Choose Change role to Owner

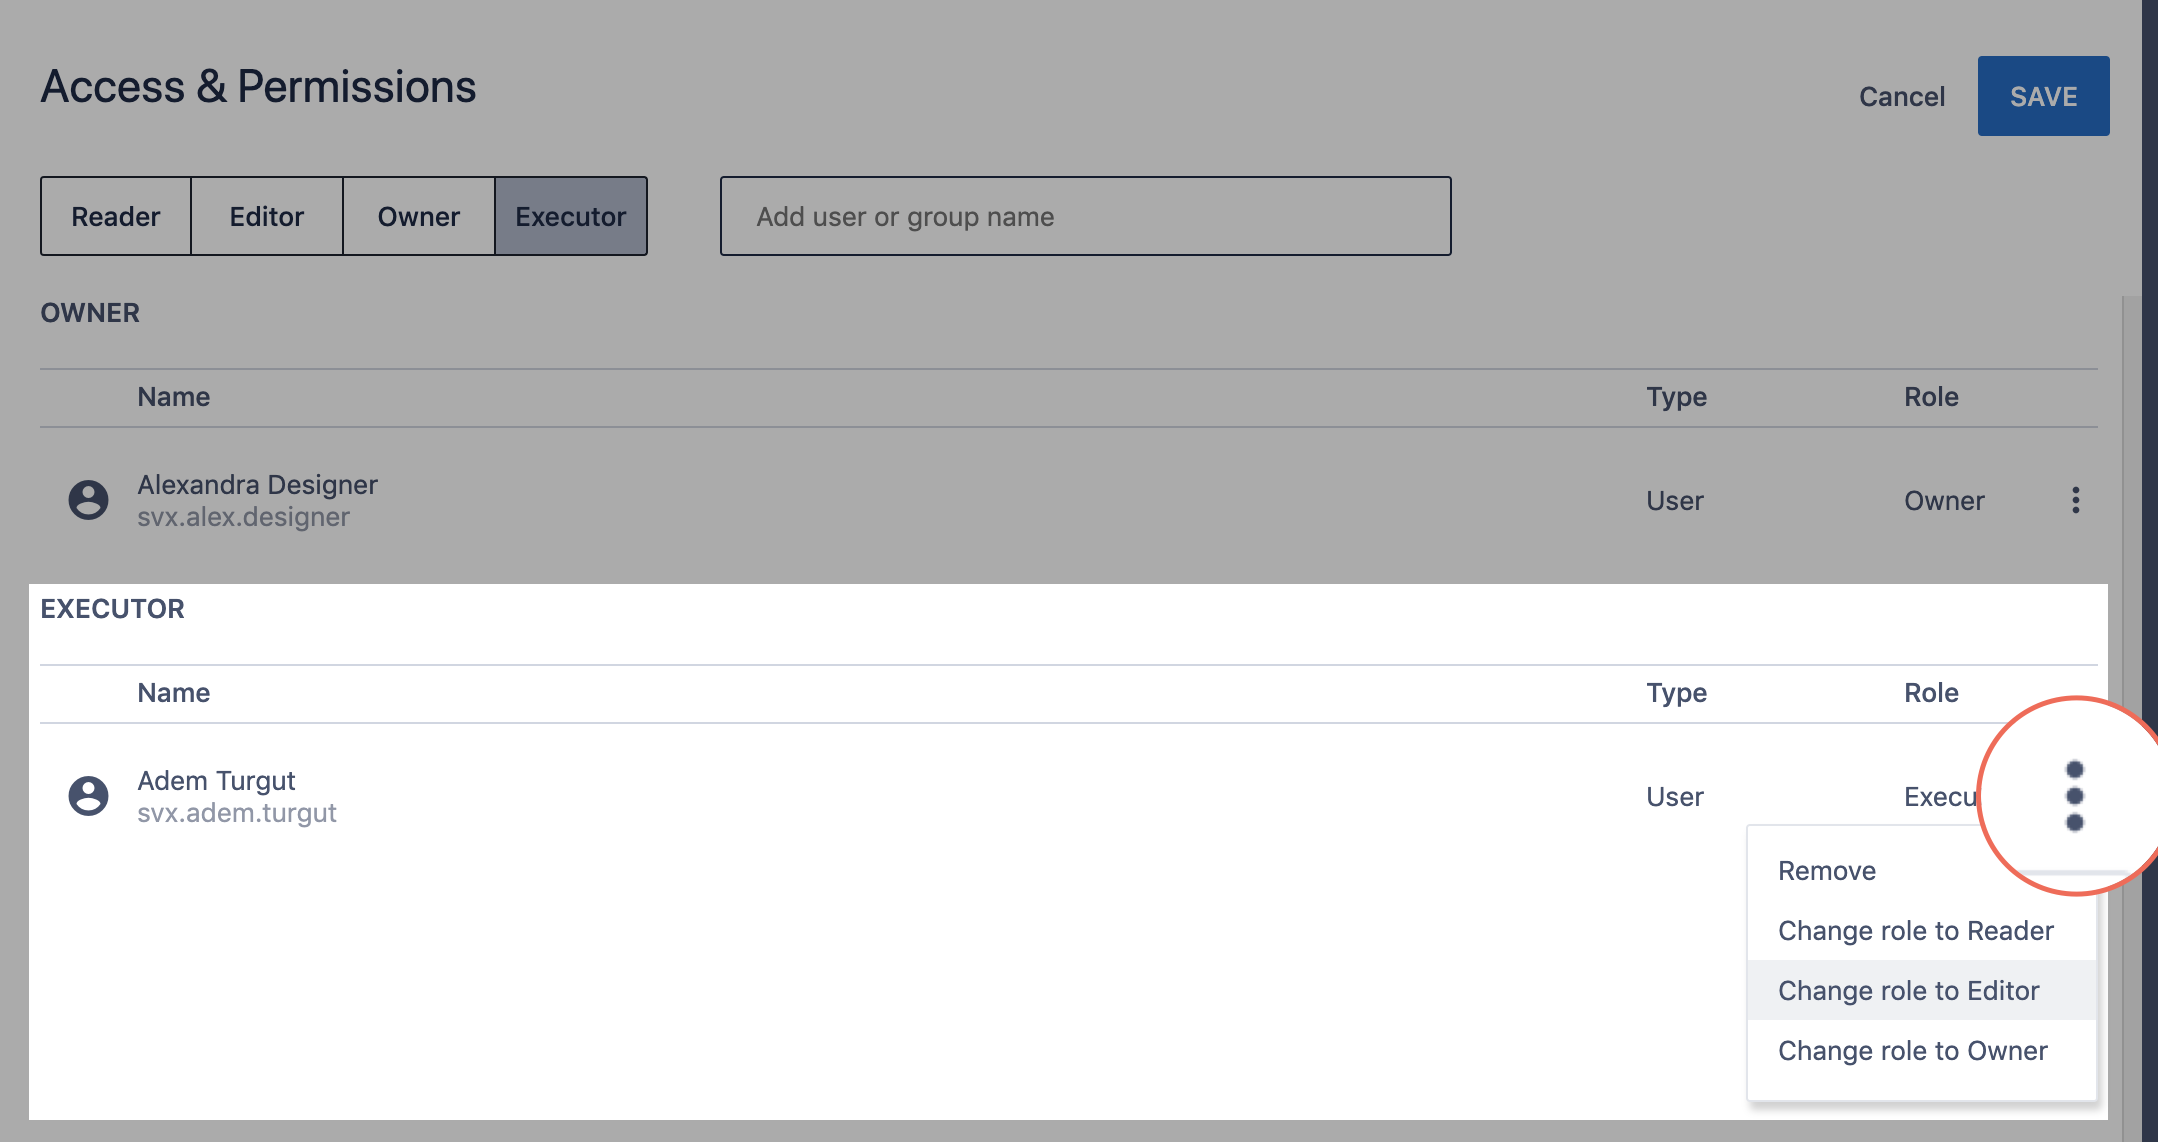(1912, 1051)
